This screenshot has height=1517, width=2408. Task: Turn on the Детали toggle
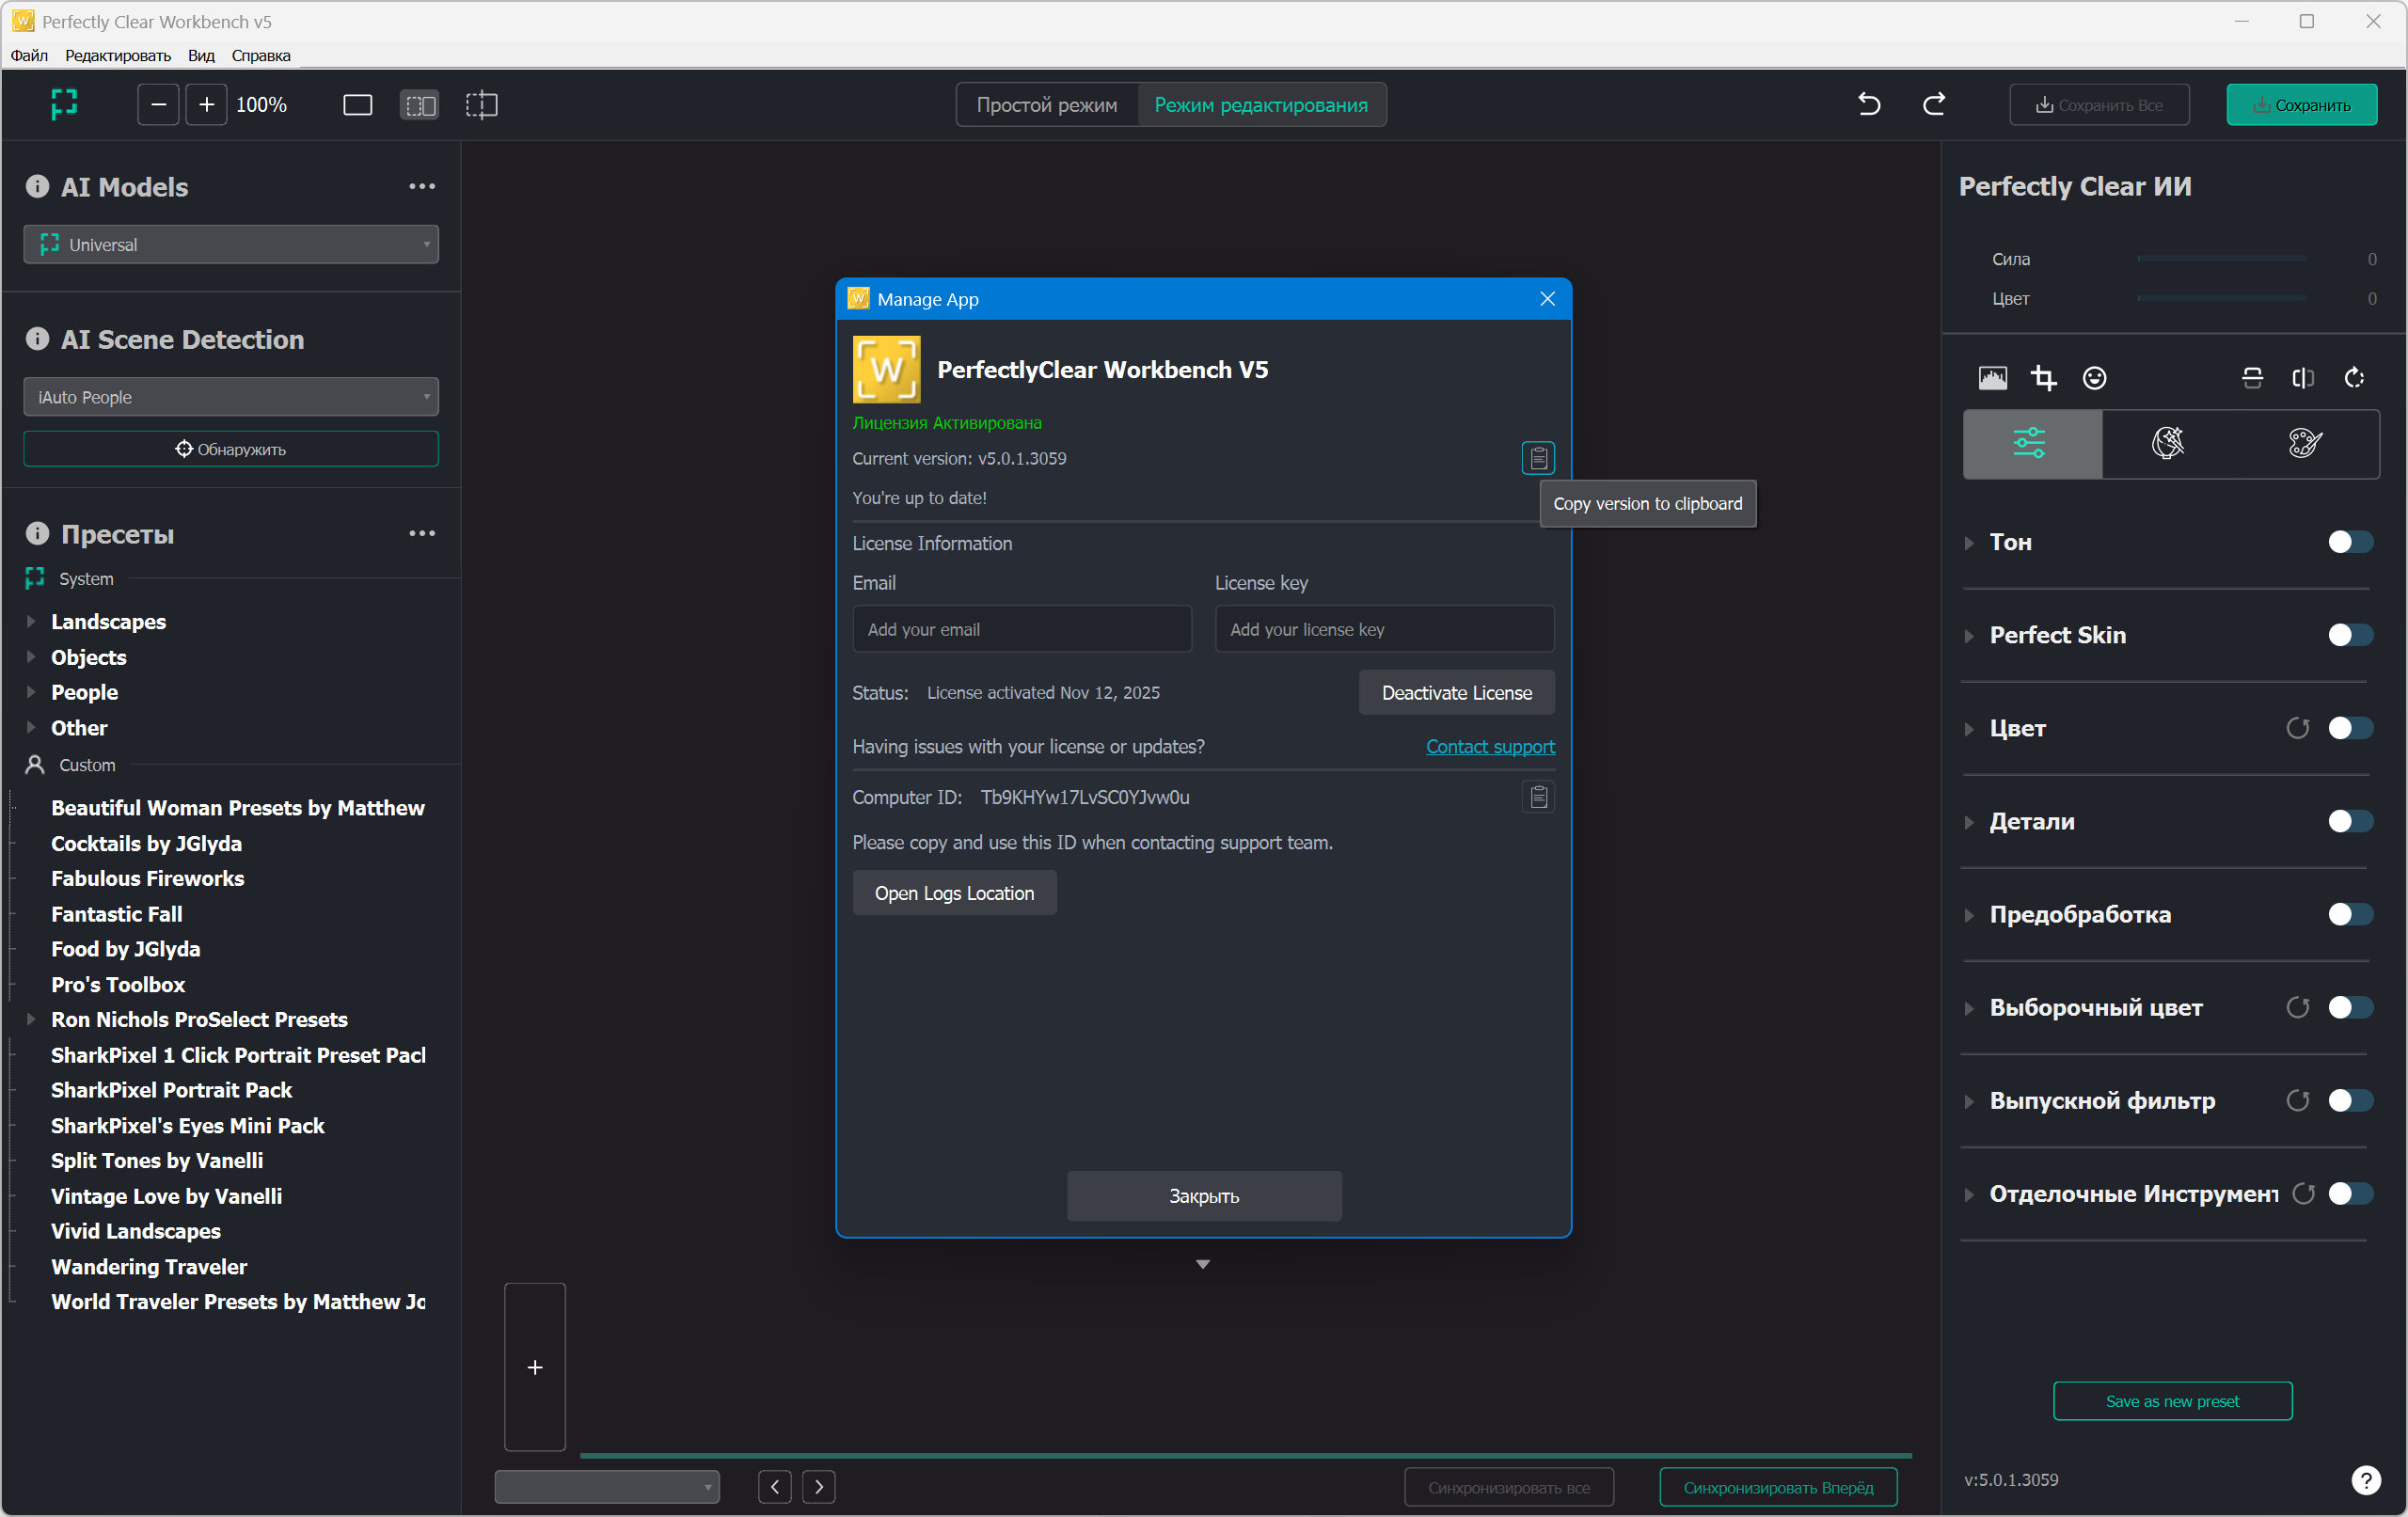(x=2349, y=821)
